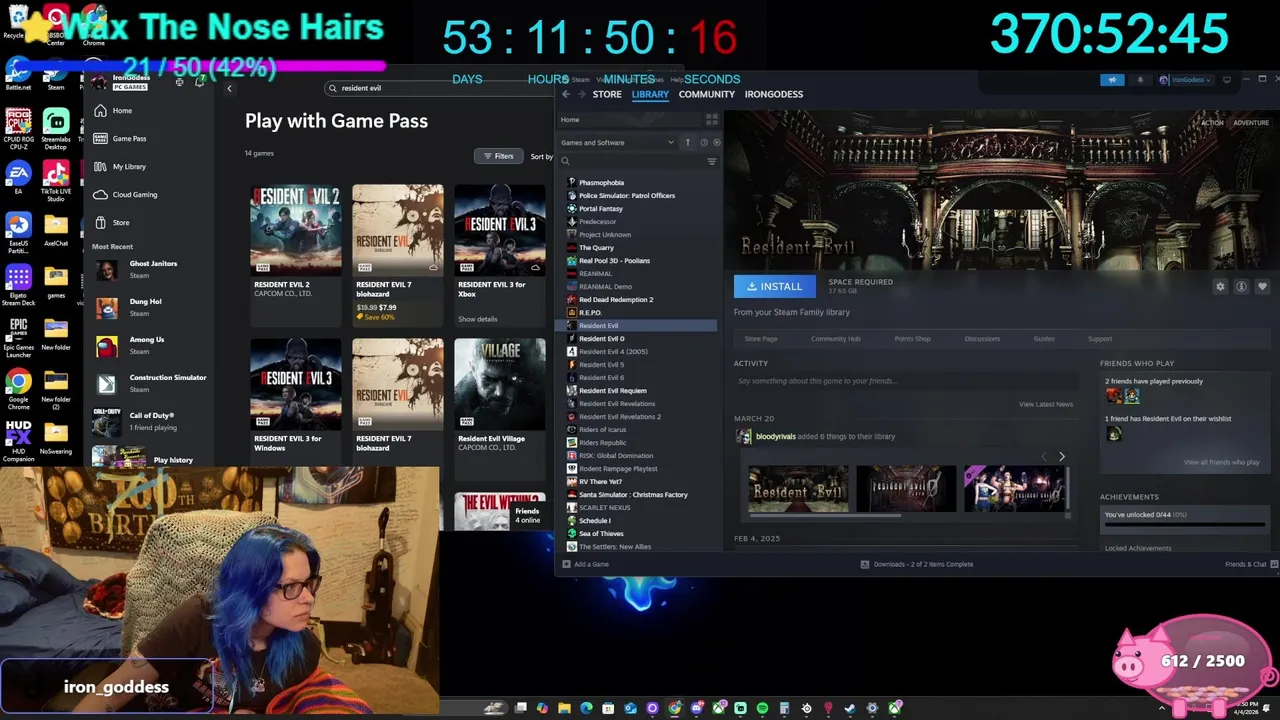Click next arrow in Steam activity carousel

1061,457
